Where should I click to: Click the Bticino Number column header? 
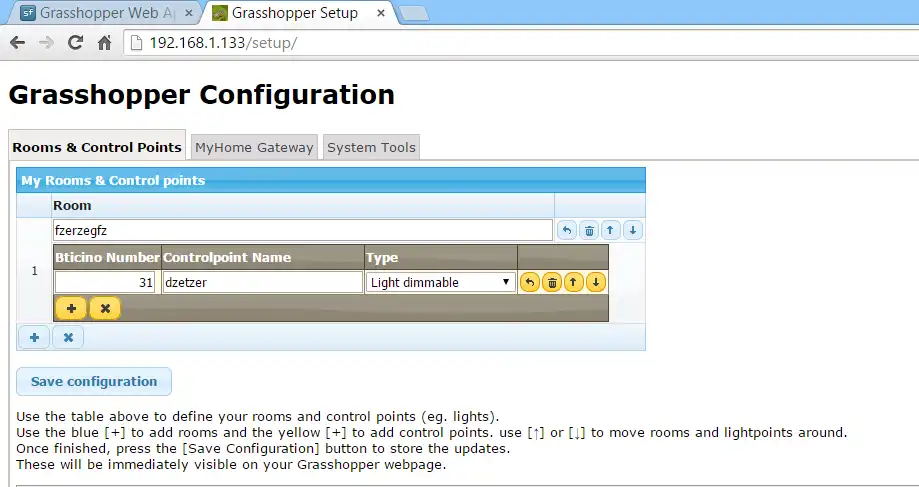[x=107, y=257]
